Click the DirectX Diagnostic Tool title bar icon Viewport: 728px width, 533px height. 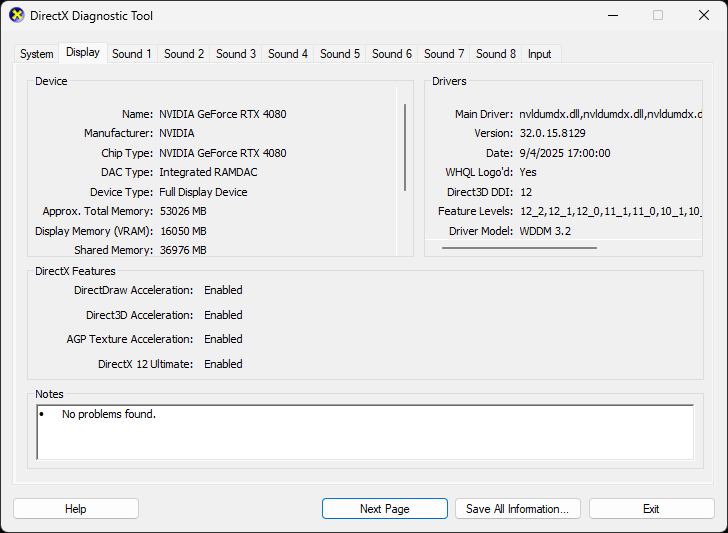17,16
